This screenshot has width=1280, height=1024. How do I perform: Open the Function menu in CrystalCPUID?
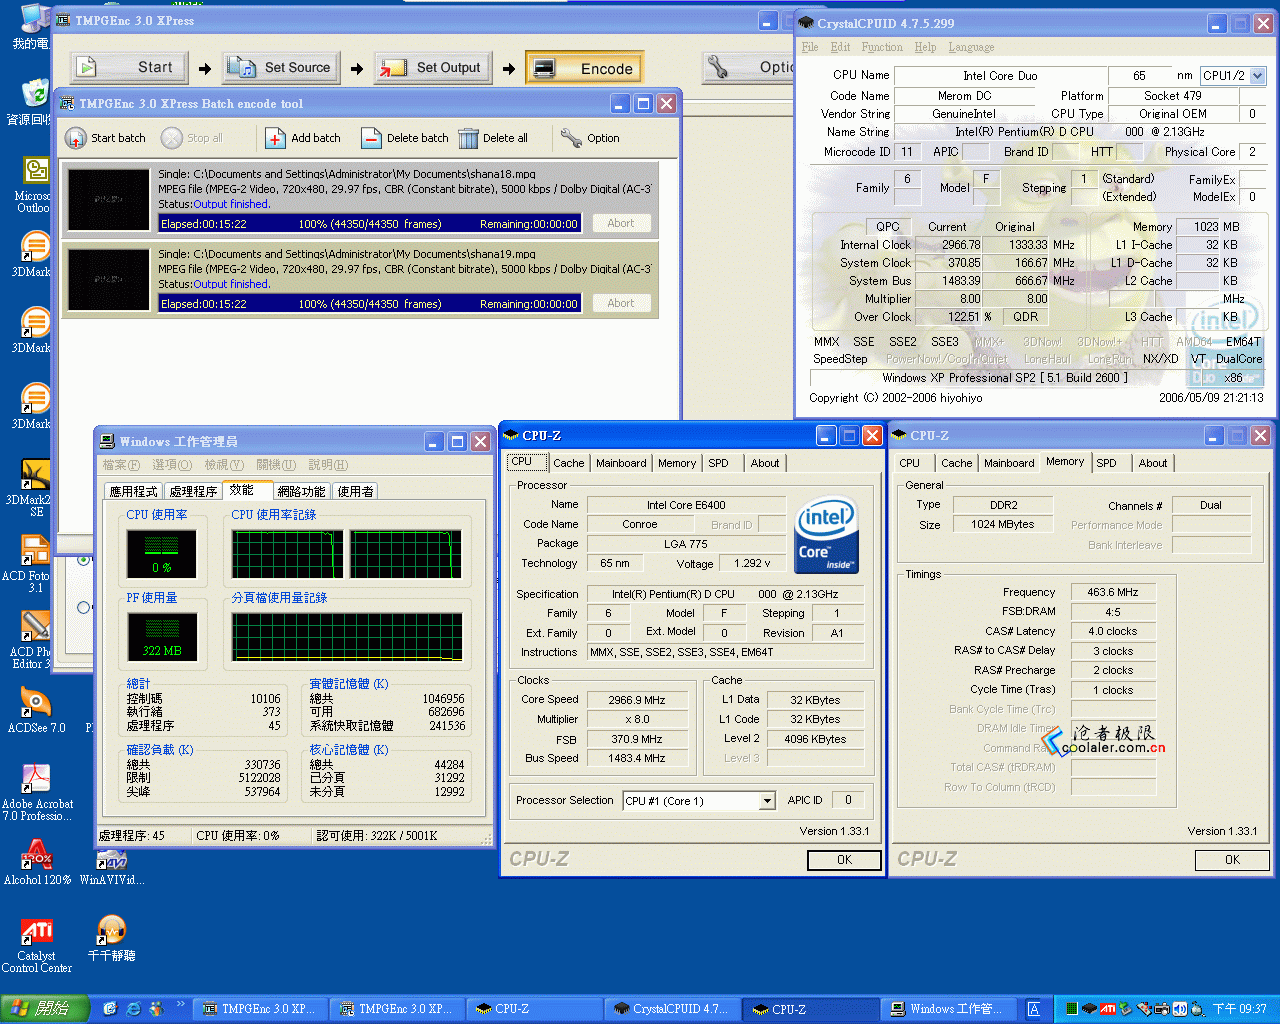pyautogui.click(x=882, y=47)
